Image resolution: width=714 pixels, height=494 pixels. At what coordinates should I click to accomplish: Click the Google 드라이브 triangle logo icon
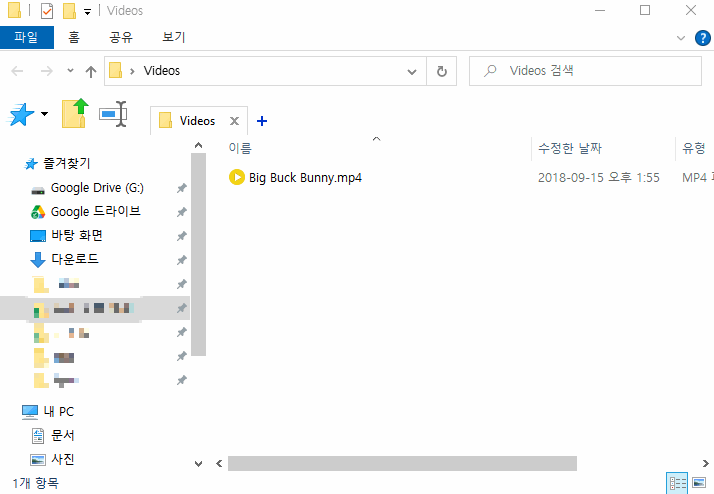click(x=38, y=212)
